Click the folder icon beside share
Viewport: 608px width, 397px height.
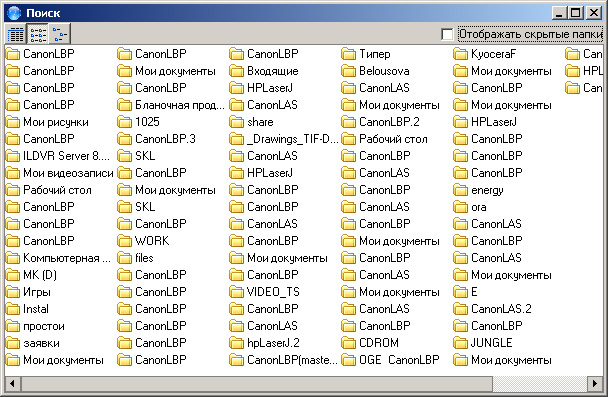[x=237, y=122]
